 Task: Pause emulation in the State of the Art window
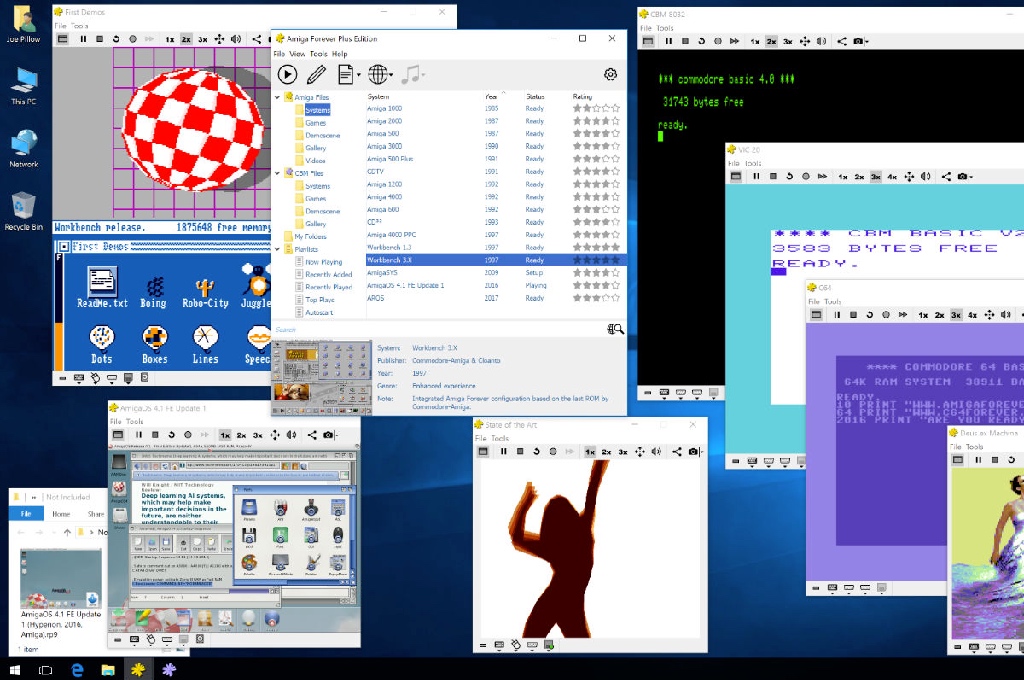pos(504,451)
